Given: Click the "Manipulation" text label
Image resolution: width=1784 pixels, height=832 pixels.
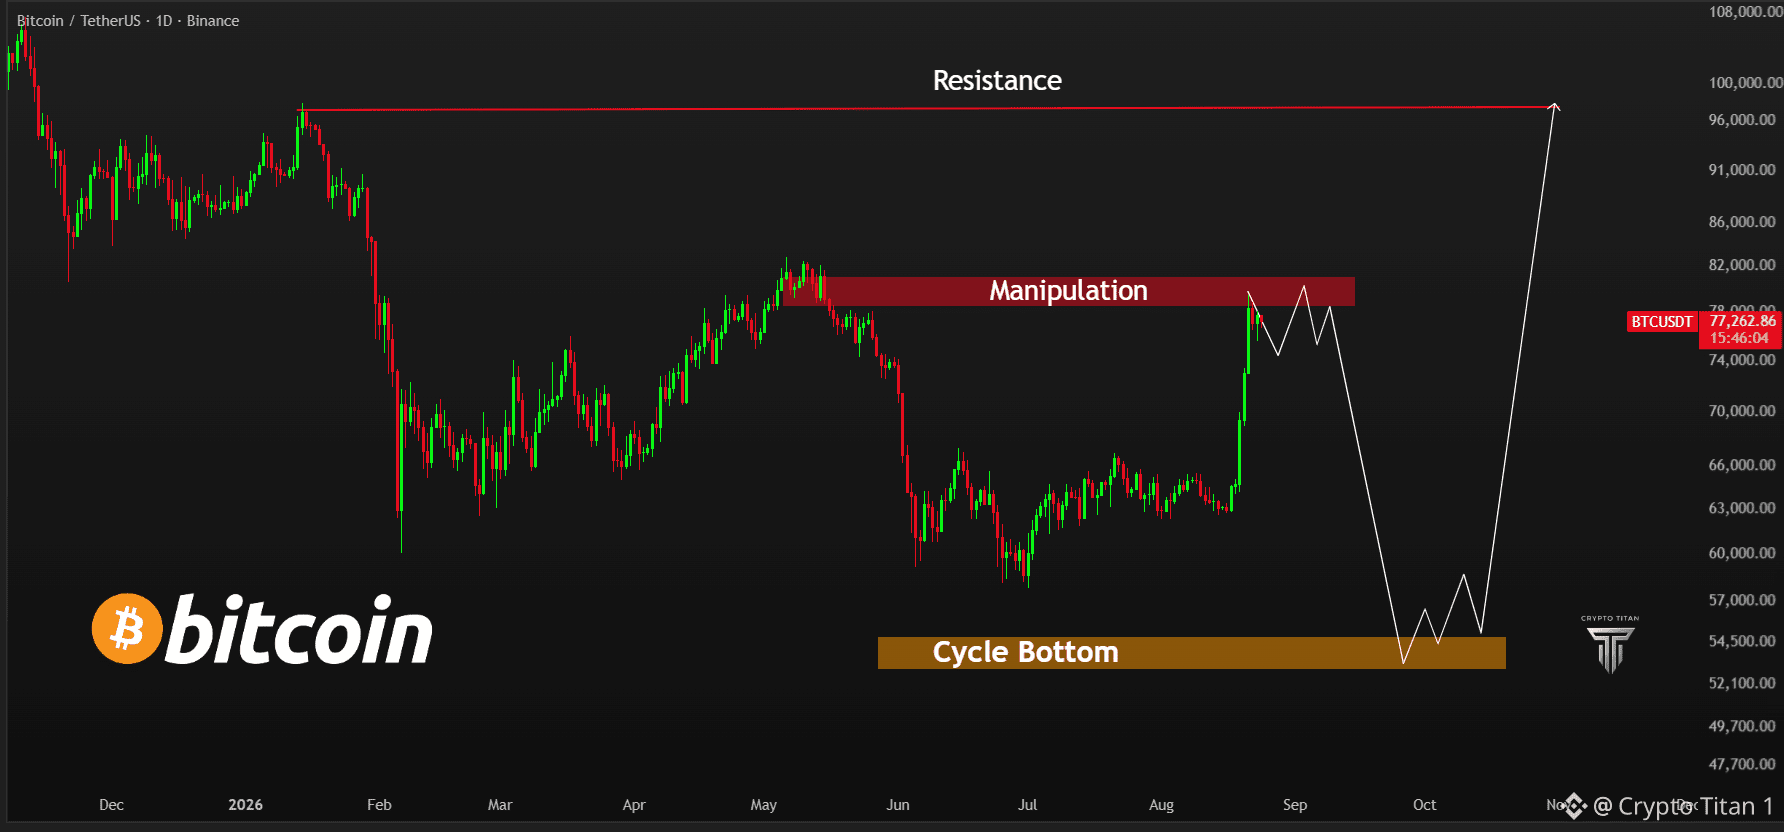Looking at the screenshot, I should pos(1068,291).
